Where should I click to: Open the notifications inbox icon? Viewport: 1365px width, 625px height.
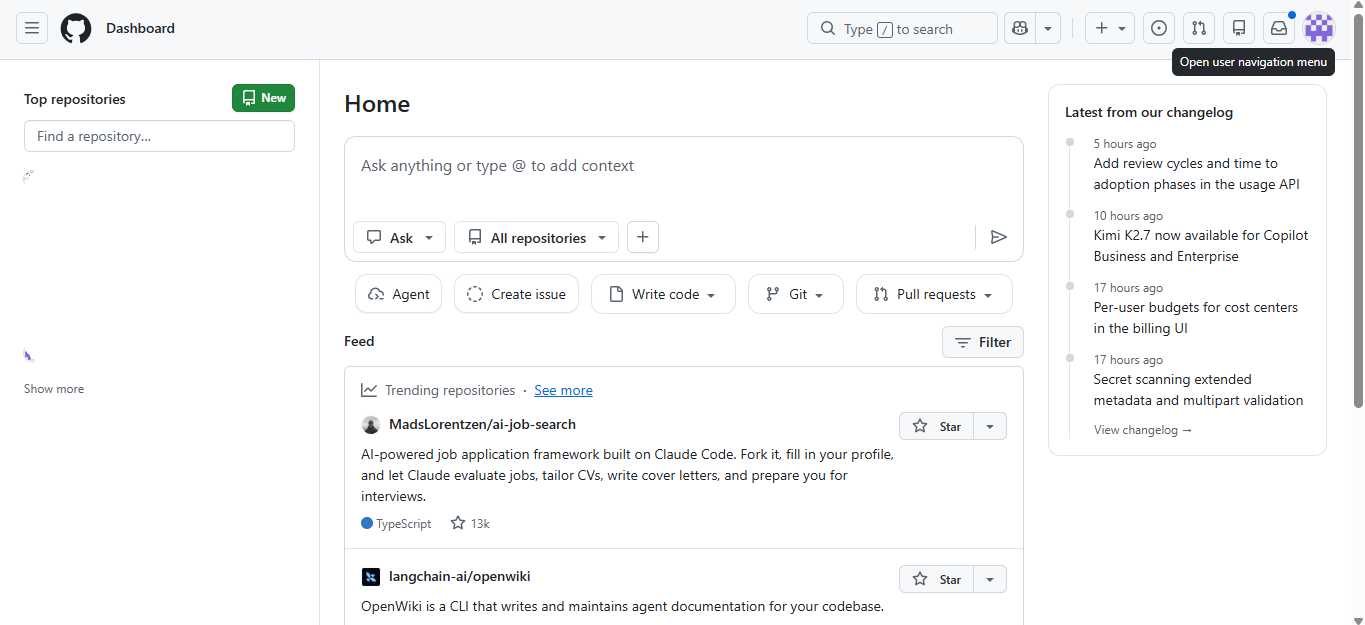pos(1279,28)
